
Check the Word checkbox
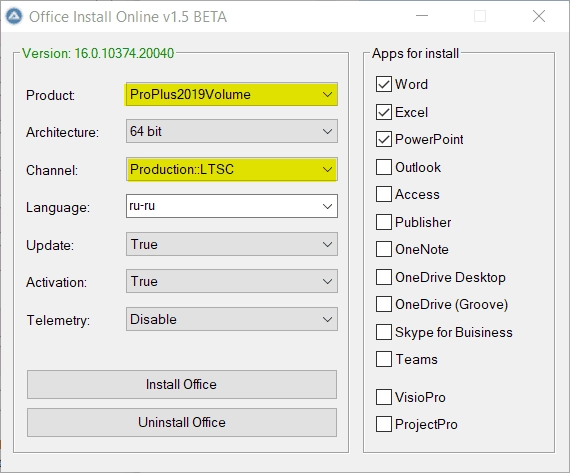point(384,84)
